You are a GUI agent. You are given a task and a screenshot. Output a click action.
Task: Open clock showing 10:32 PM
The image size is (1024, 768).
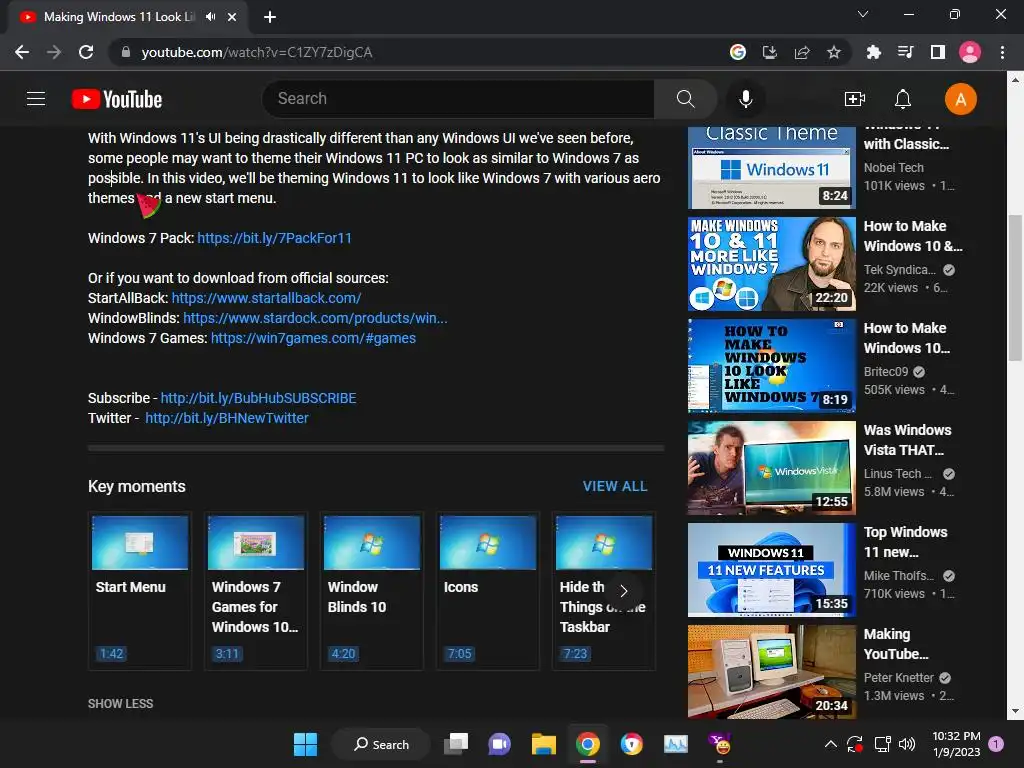coord(956,744)
